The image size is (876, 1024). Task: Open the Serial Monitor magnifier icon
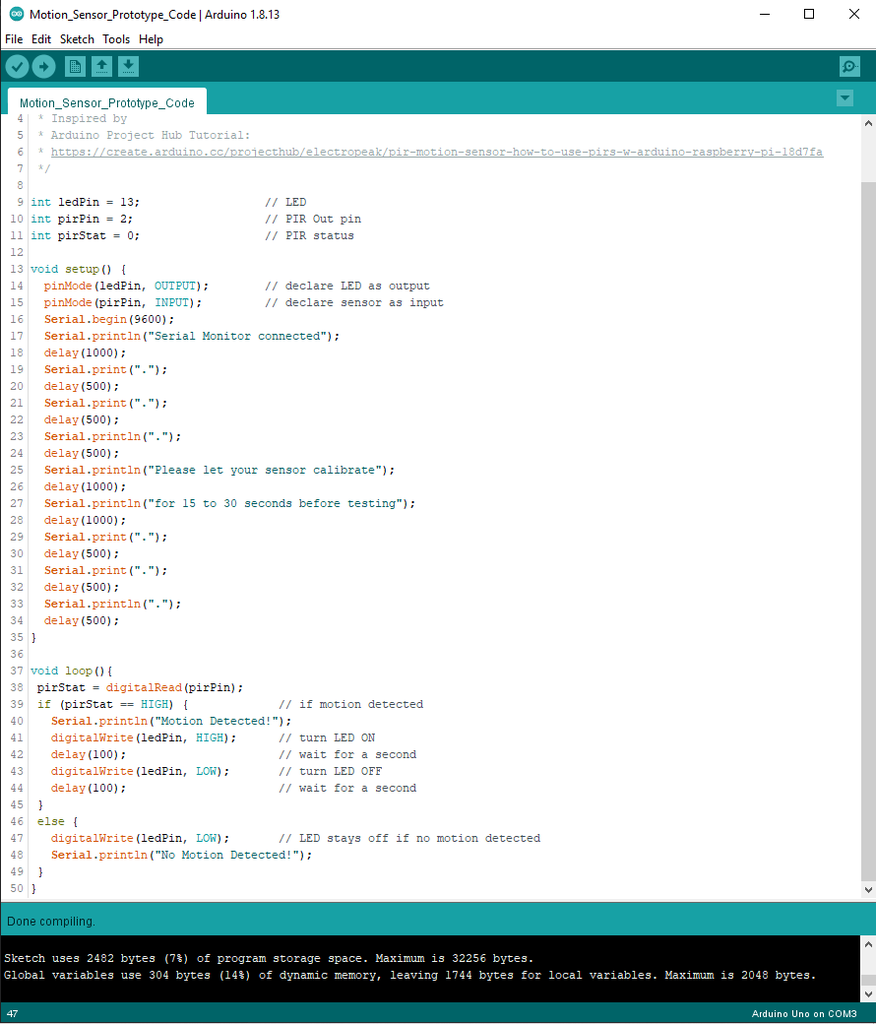[x=849, y=67]
